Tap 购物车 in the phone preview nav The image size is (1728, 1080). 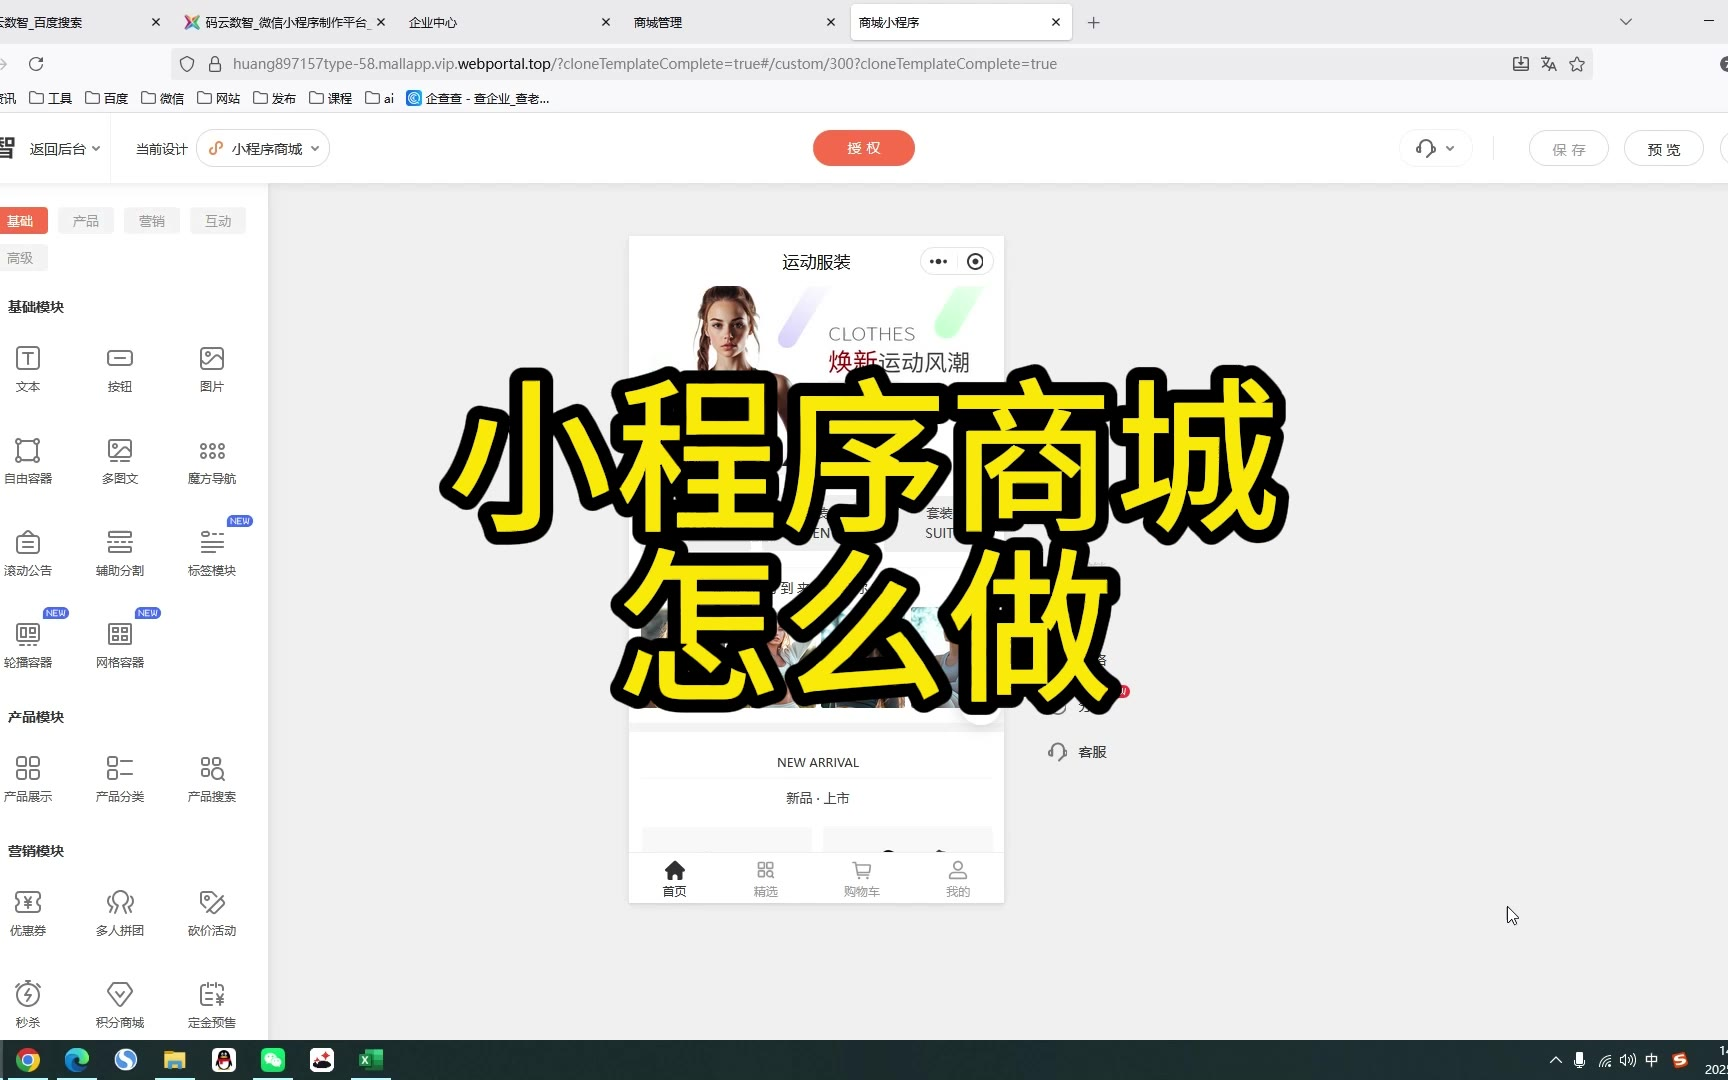click(861, 878)
